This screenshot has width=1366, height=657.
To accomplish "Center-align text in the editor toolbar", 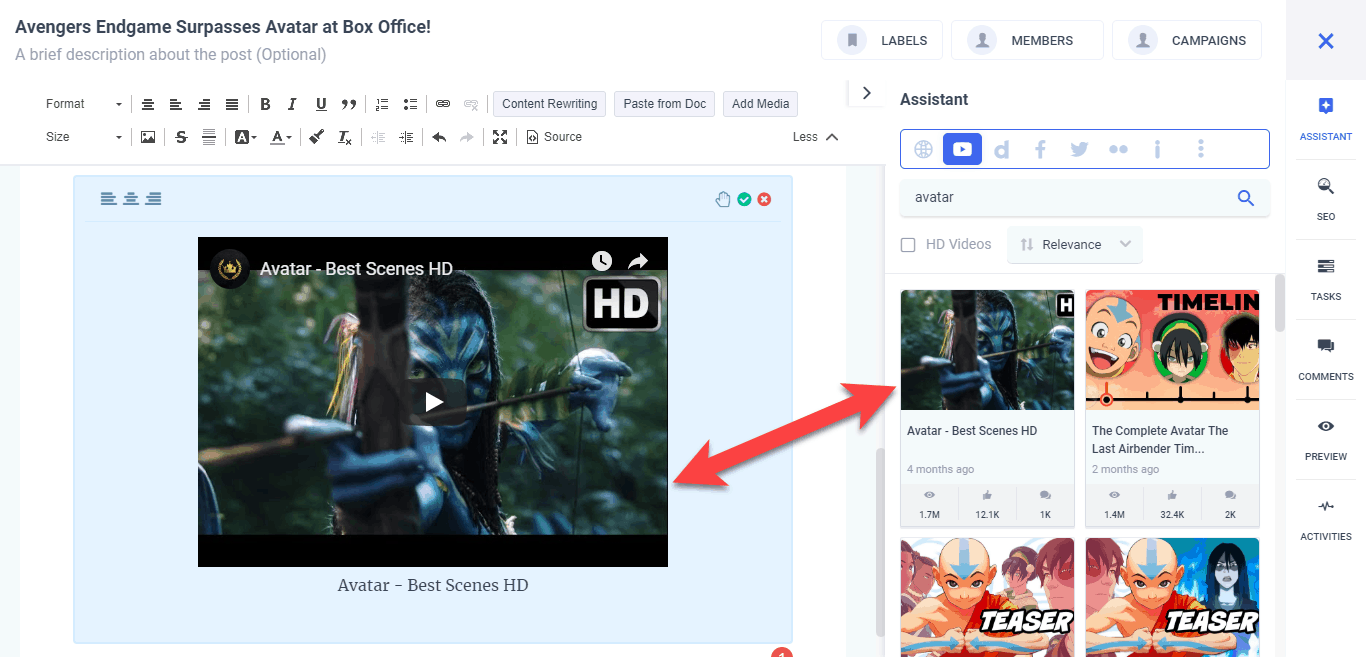I will (148, 104).
